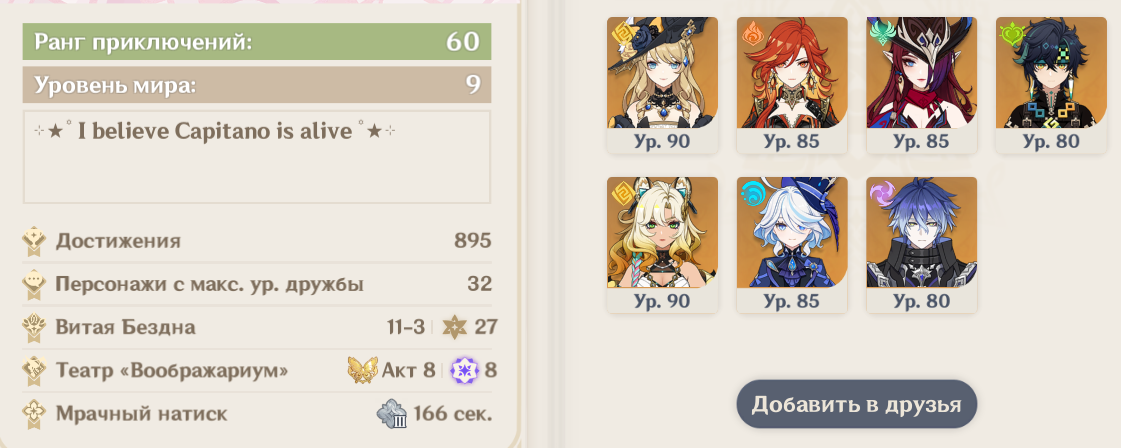Open red-haired Pyro character card Ур. 85

792,85
